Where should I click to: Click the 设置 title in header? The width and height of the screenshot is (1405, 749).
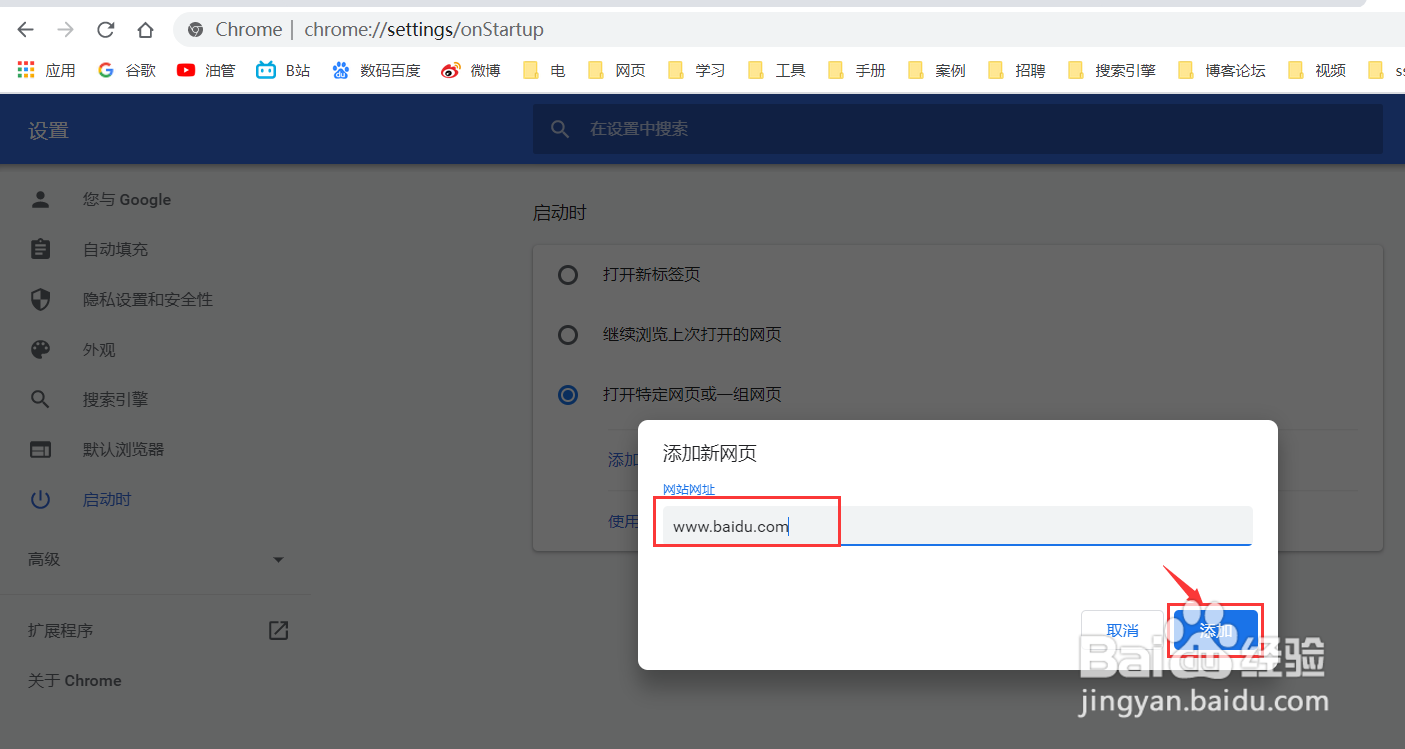tap(48, 131)
